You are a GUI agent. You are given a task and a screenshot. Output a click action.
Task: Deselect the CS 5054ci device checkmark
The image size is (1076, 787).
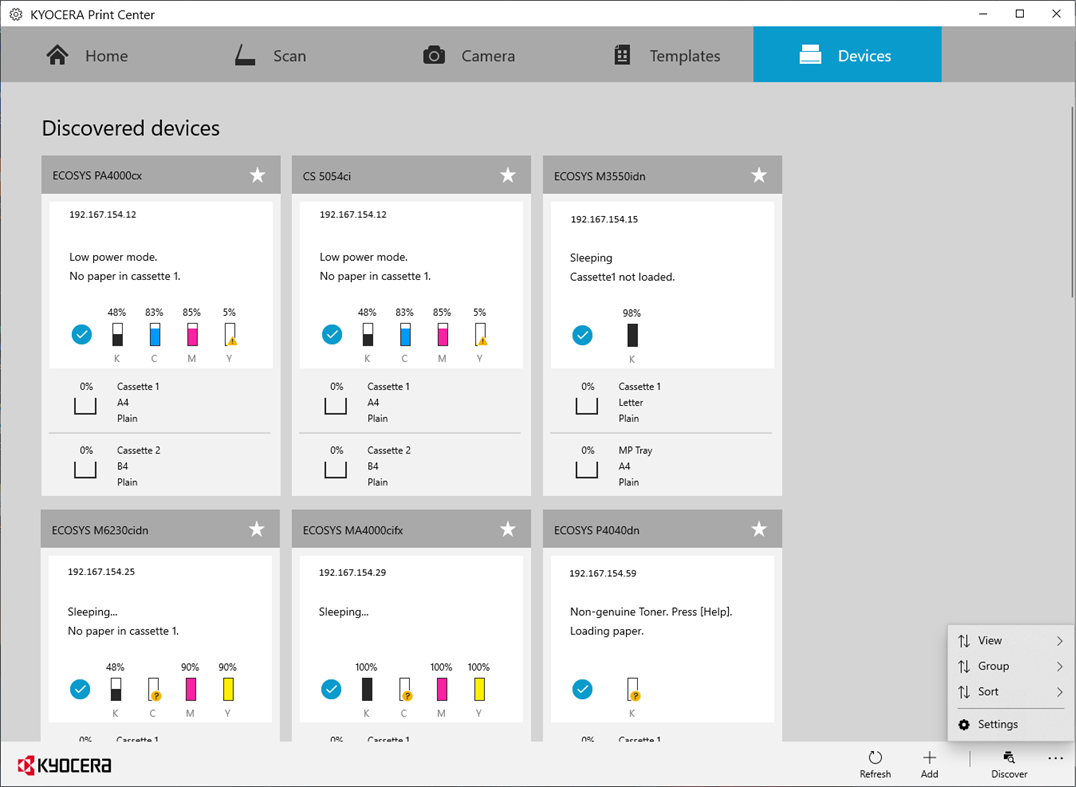tap(331, 334)
